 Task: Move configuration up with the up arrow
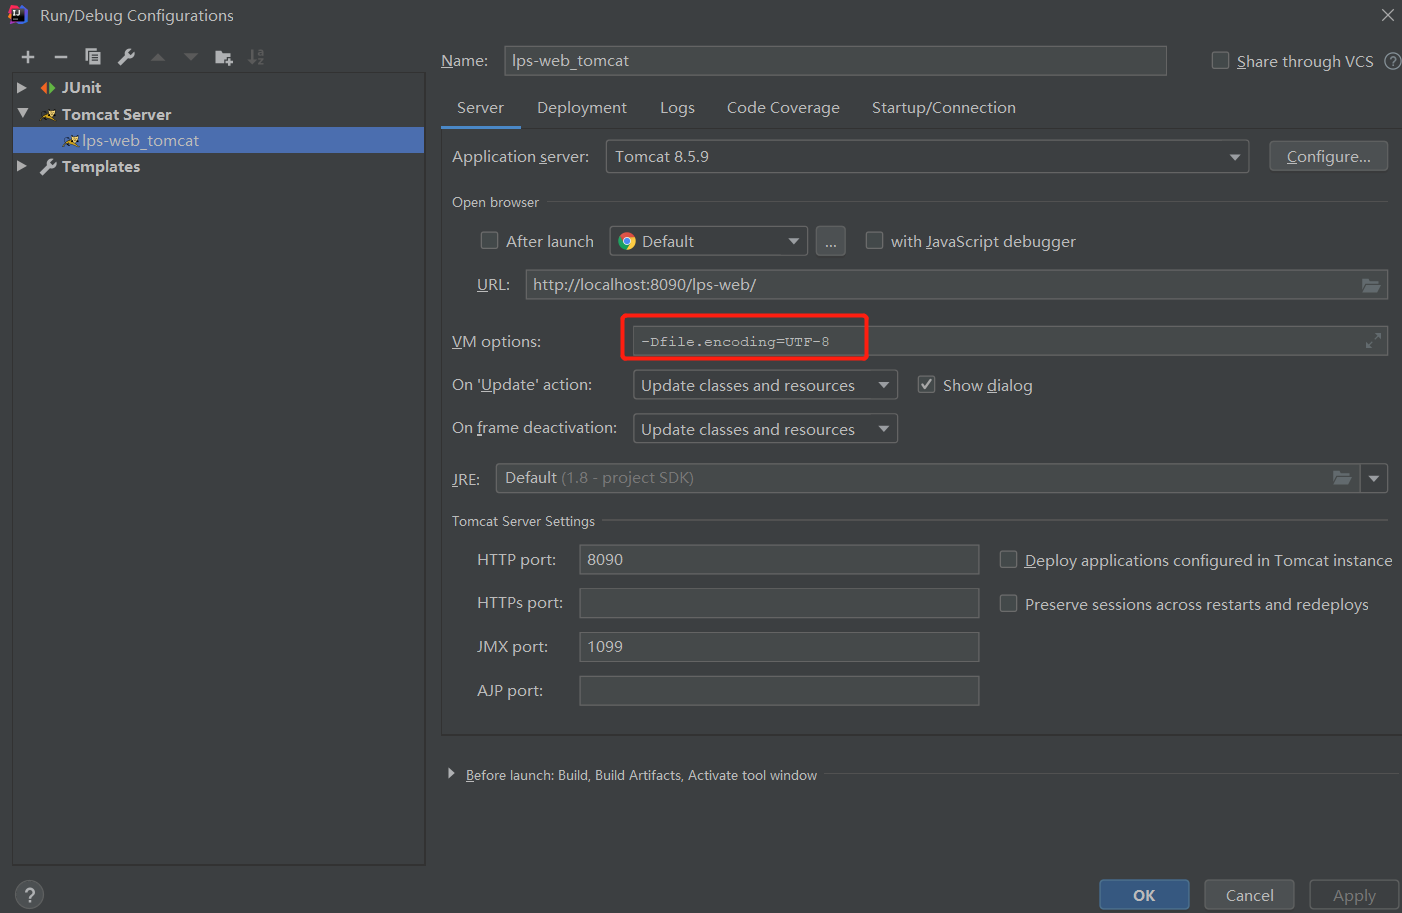tap(158, 57)
